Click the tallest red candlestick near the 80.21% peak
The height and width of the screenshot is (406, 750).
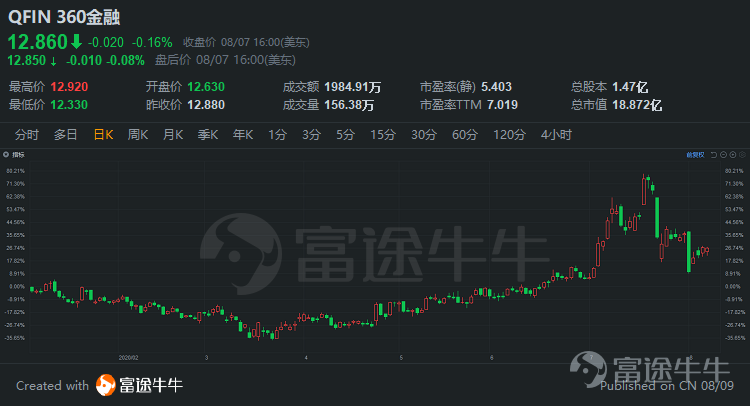(644, 190)
